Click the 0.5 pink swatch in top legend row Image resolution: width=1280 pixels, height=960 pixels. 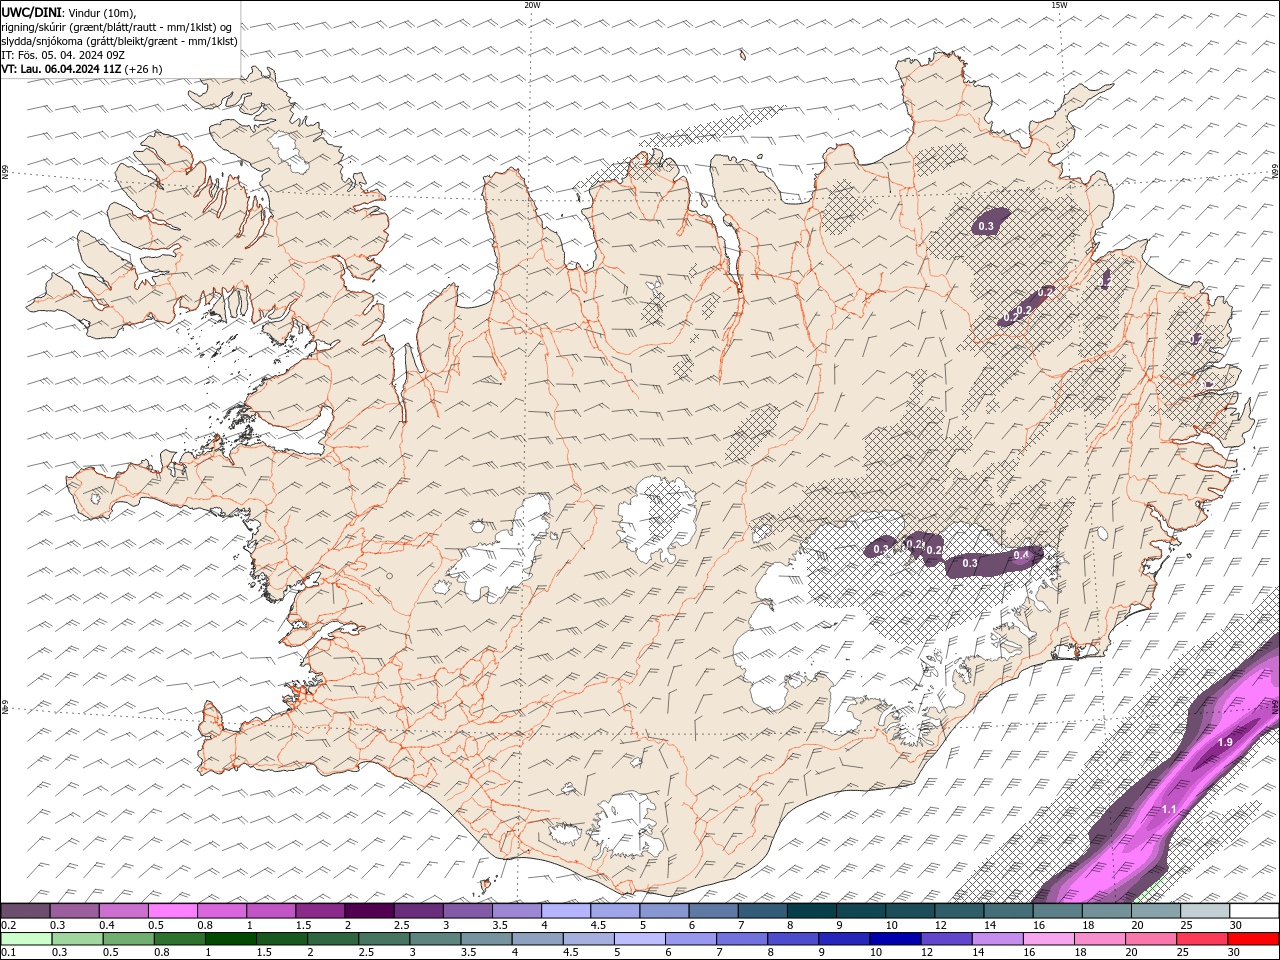[x=173, y=910]
